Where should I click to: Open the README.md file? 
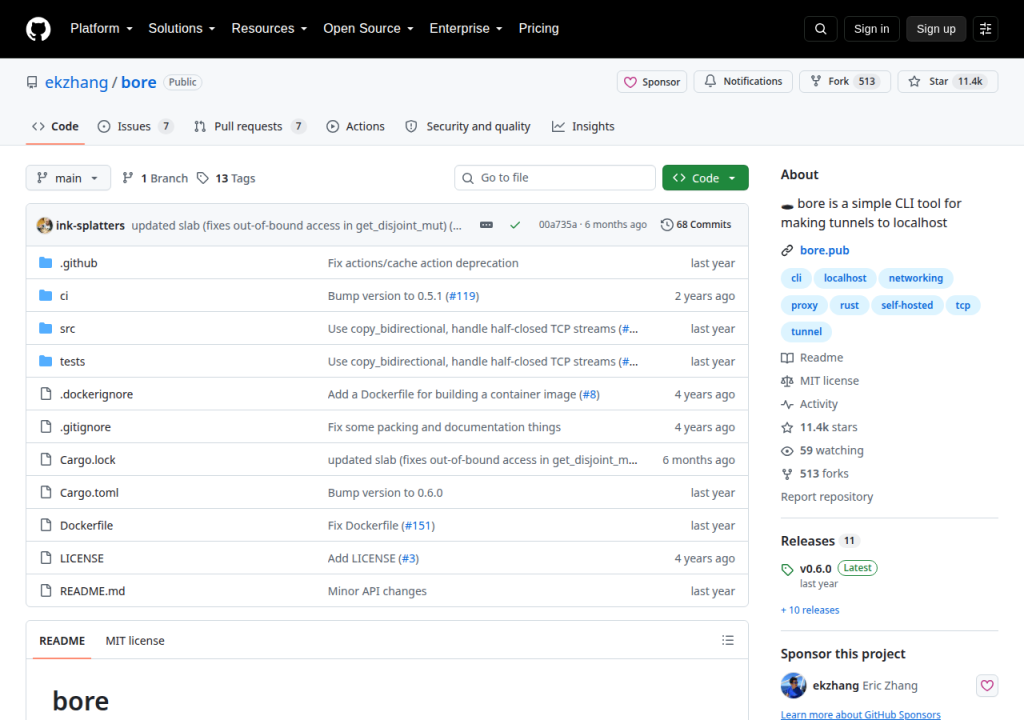tap(92, 591)
